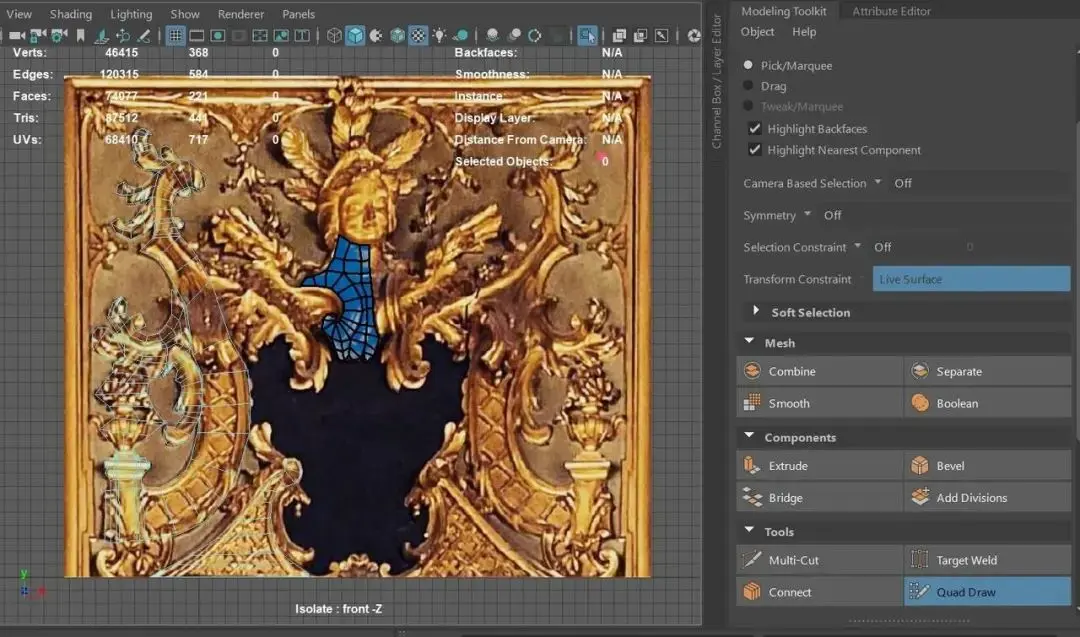Click the Exposure aperture icon
Viewport: 1080px width, 637px height.
[x=694, y=35]
